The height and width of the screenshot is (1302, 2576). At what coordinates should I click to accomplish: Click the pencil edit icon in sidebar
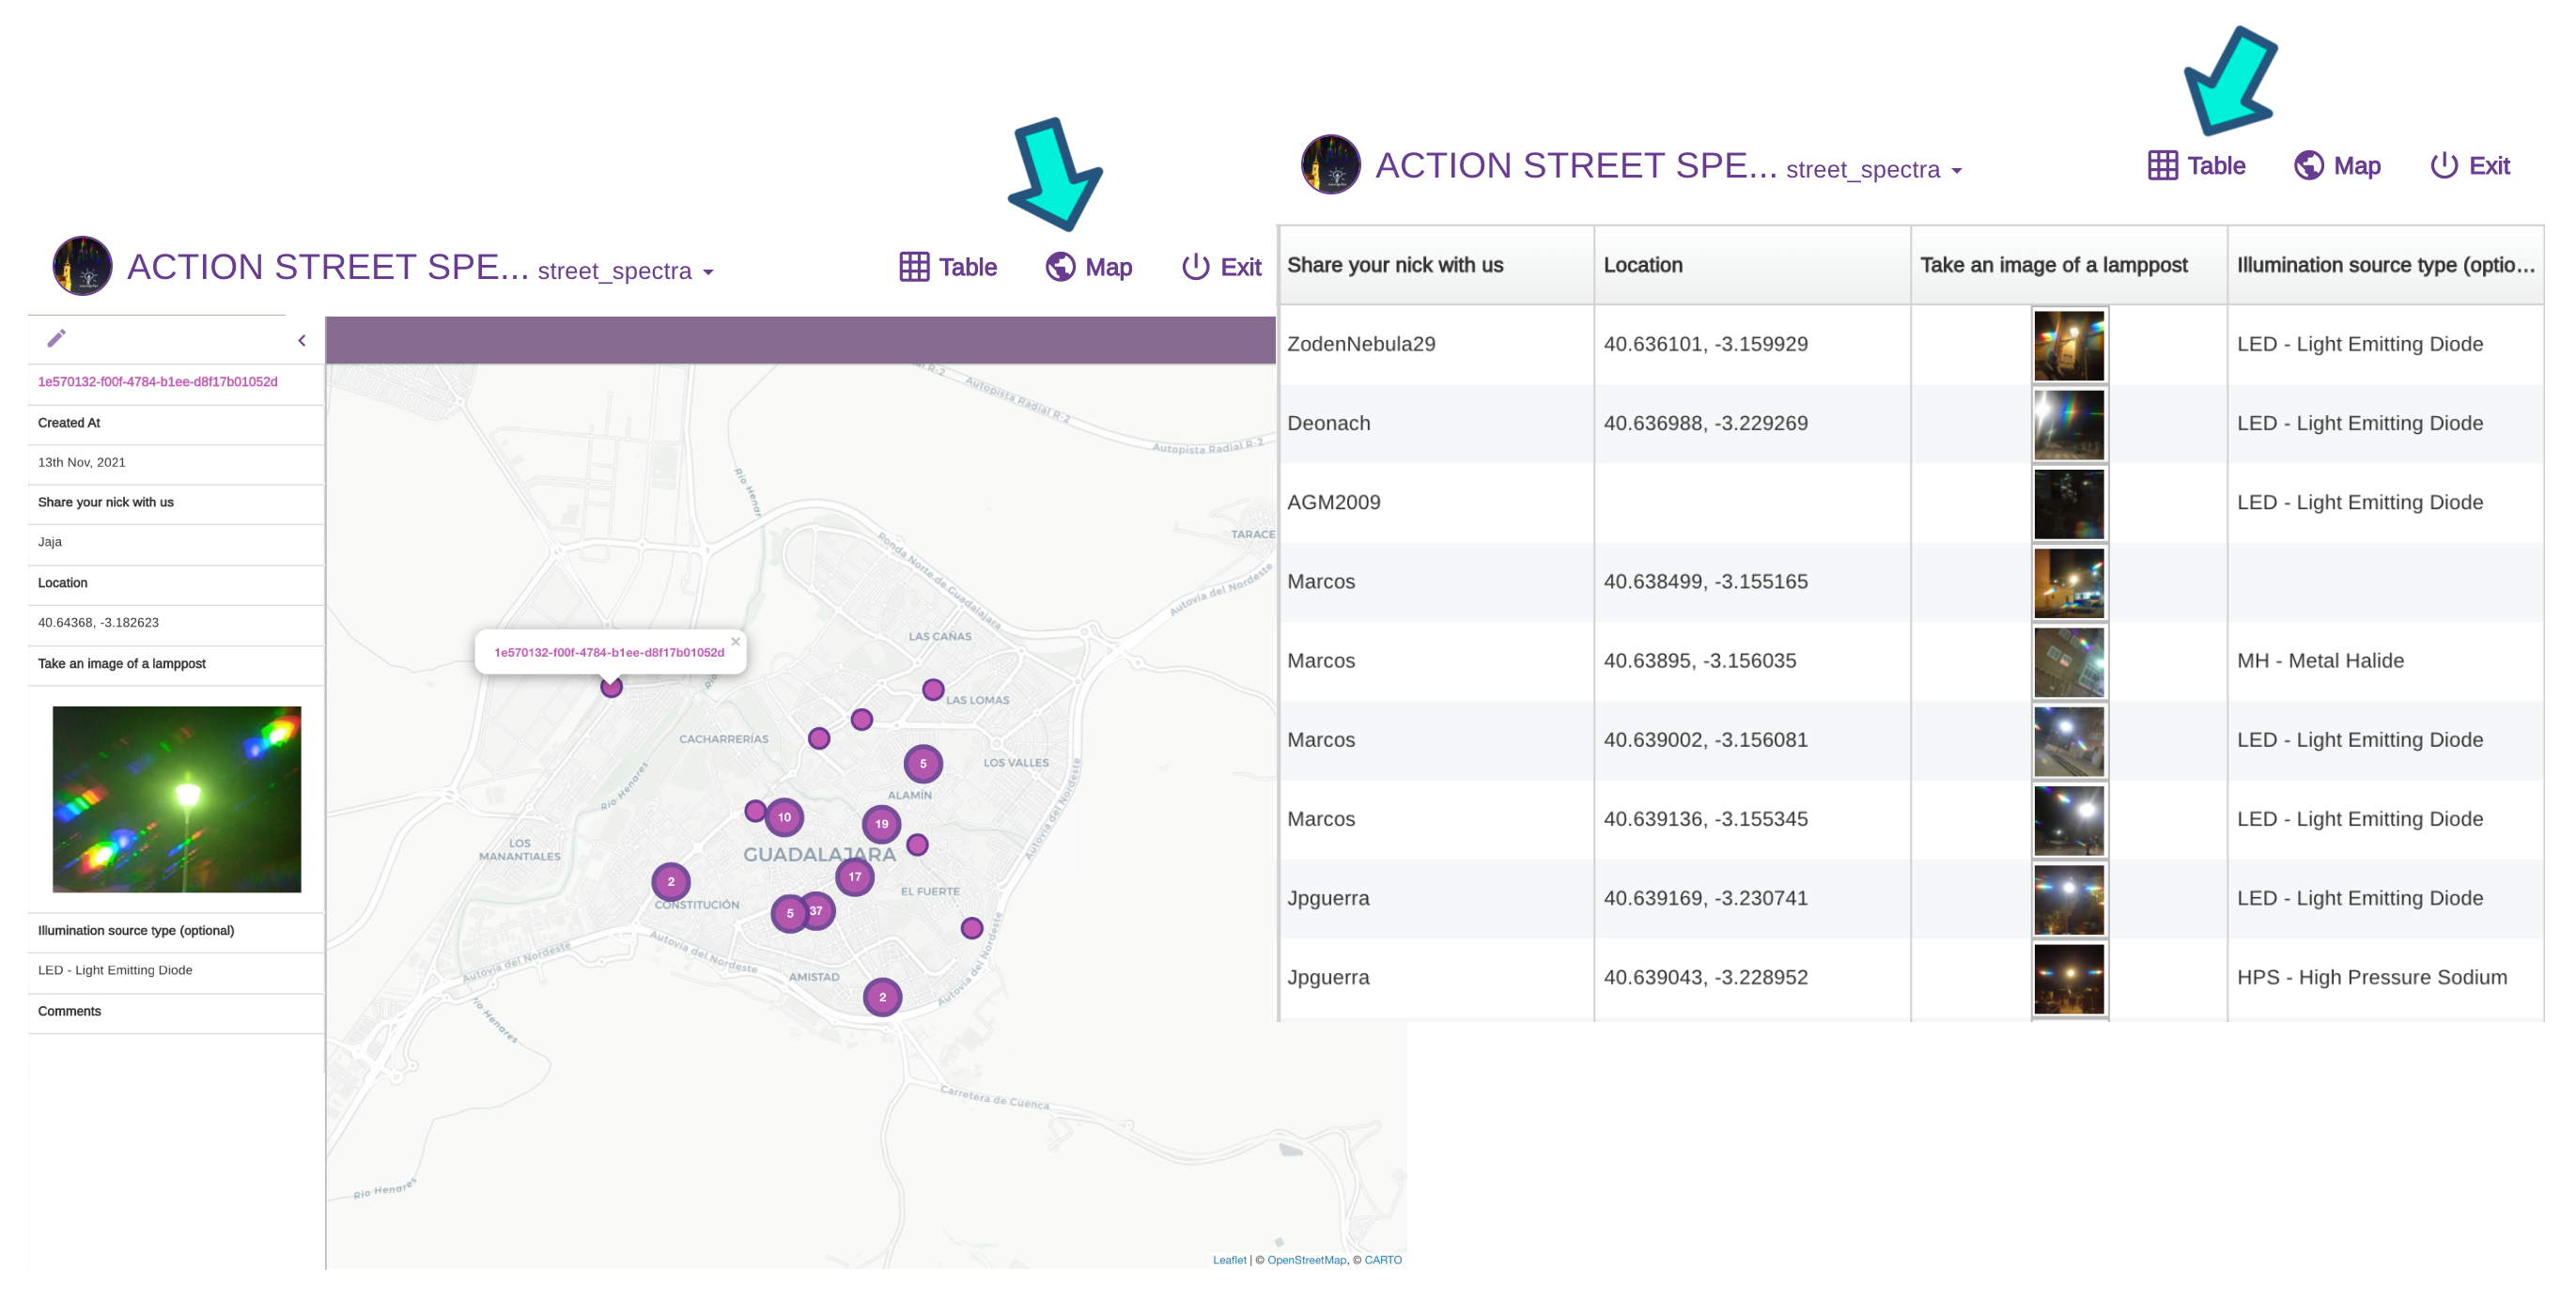(x=56, y=339)
